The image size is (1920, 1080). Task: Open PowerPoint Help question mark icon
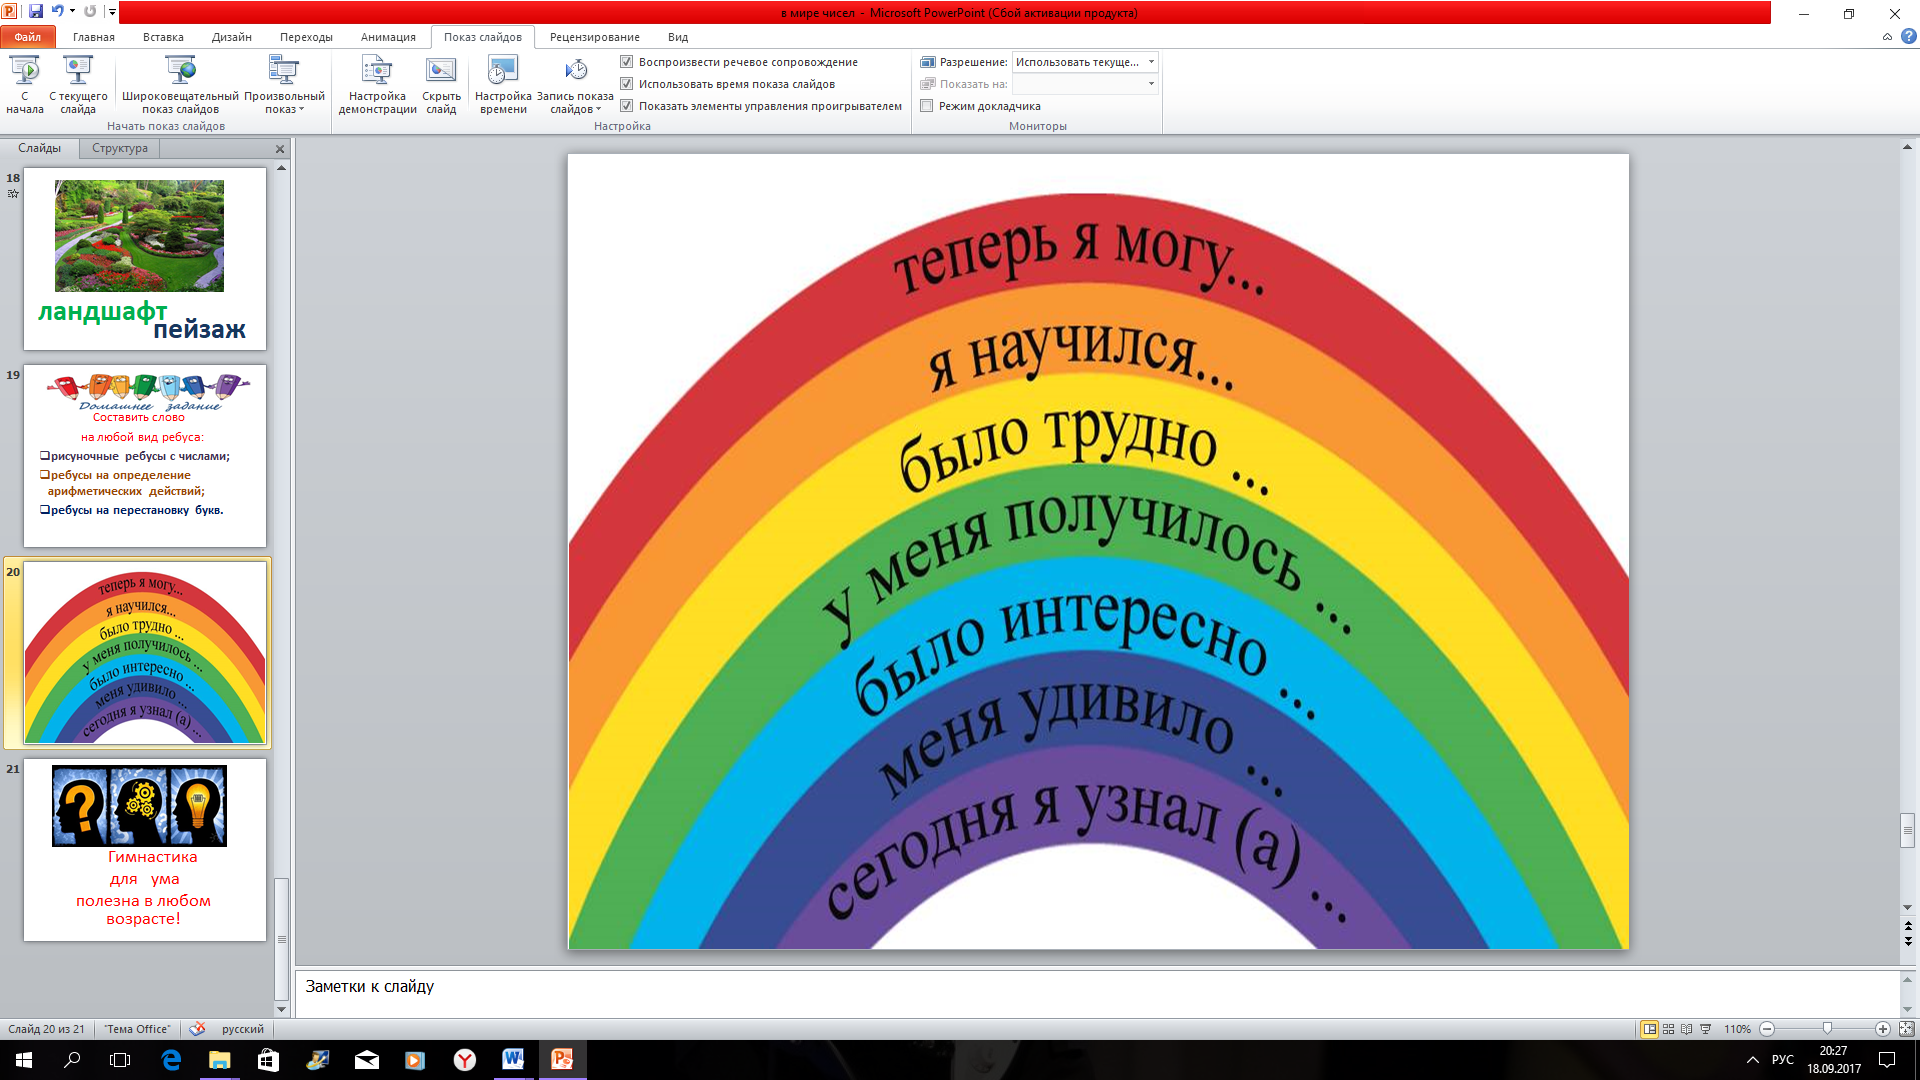[x=1908, y=37]
